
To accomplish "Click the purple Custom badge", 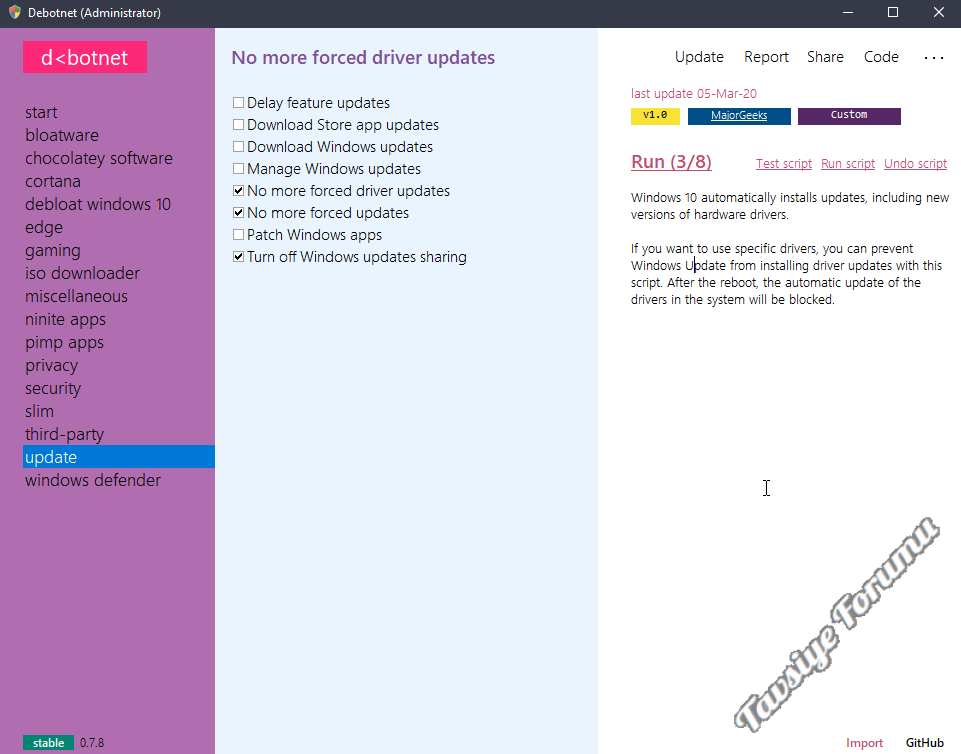I will [x=849, y=116].
